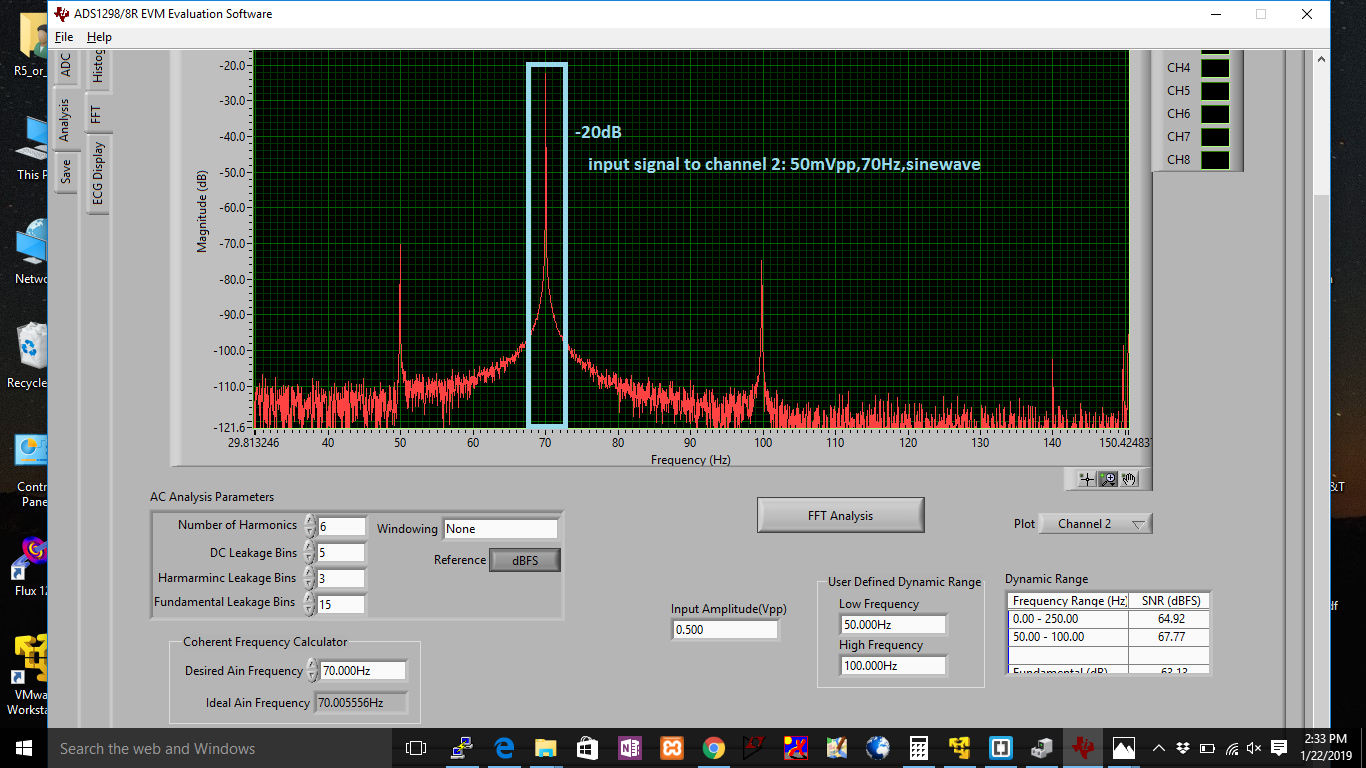
Task: Click the DC Leakage Bins value field
Action: (x=341, y=552)
